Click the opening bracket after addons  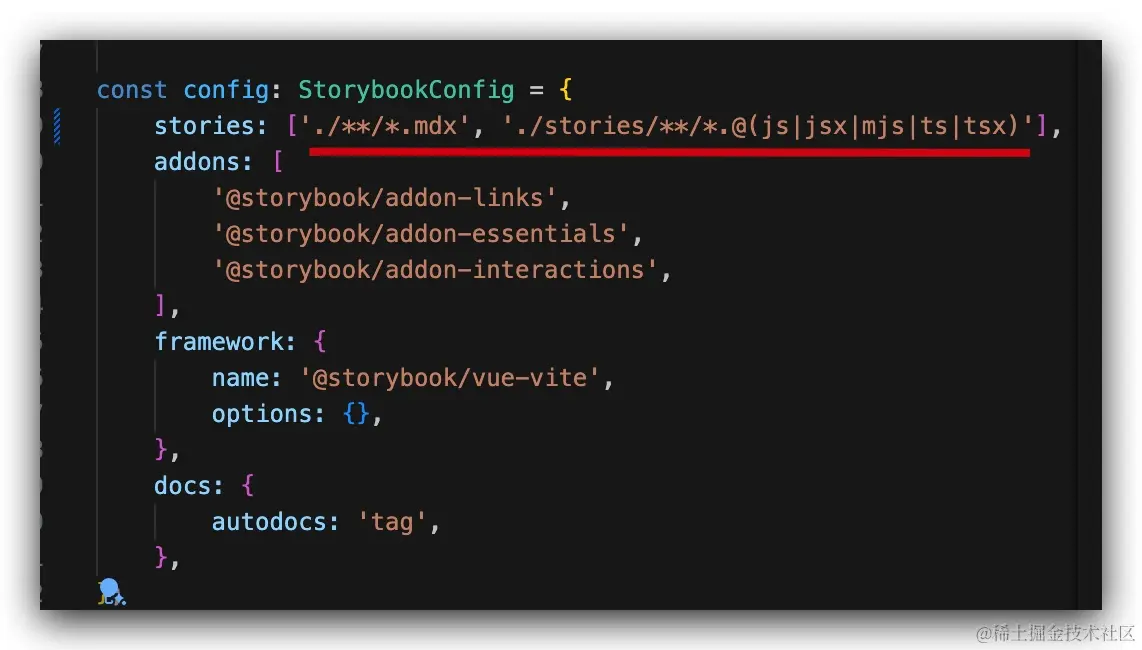(277, 162)
